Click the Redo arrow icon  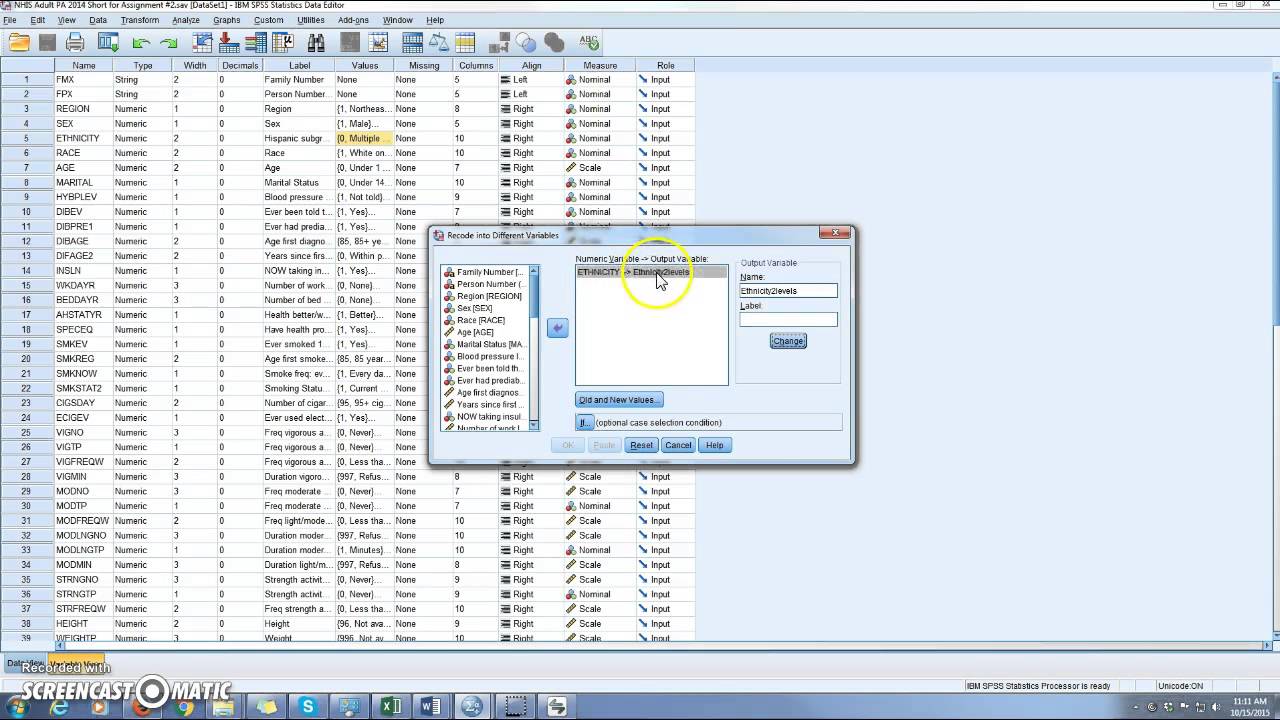point(169,43)
